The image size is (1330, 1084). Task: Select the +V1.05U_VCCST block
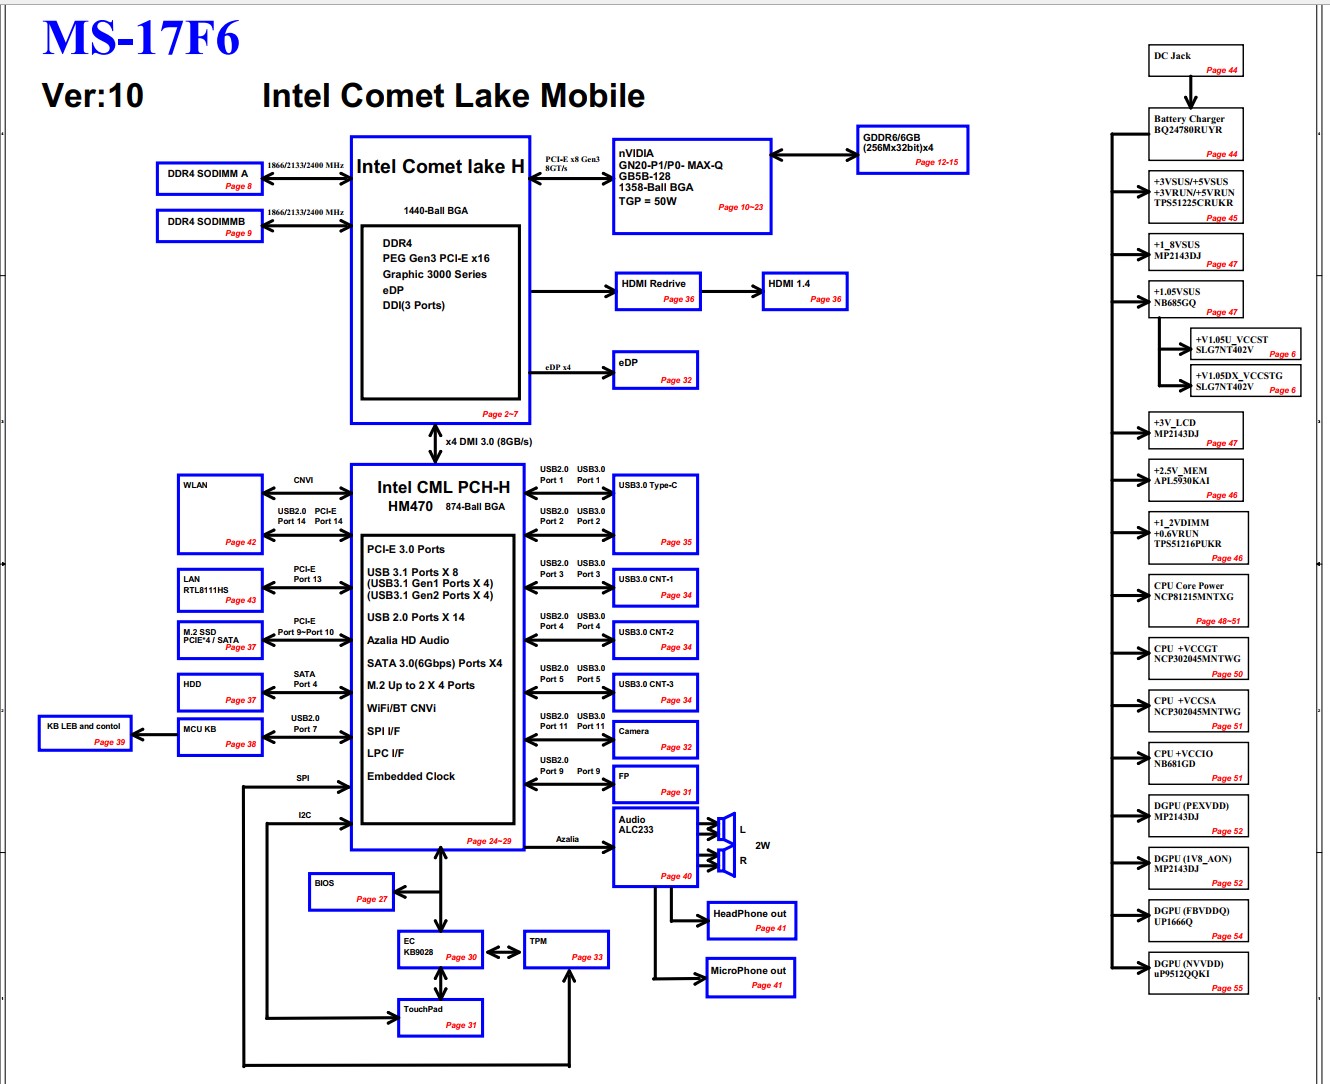pos(1246,345)
